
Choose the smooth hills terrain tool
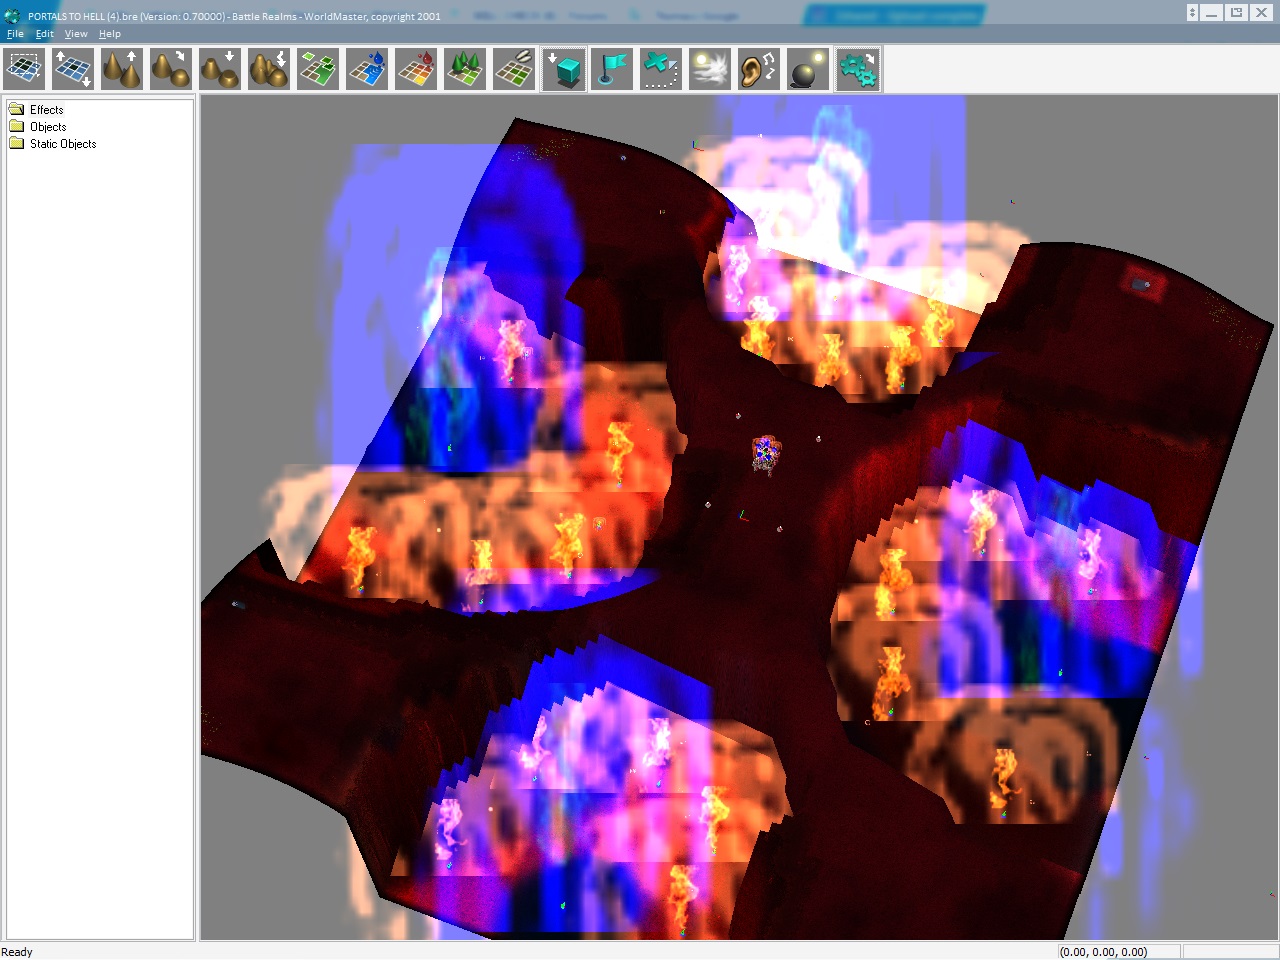pos(171,70)
